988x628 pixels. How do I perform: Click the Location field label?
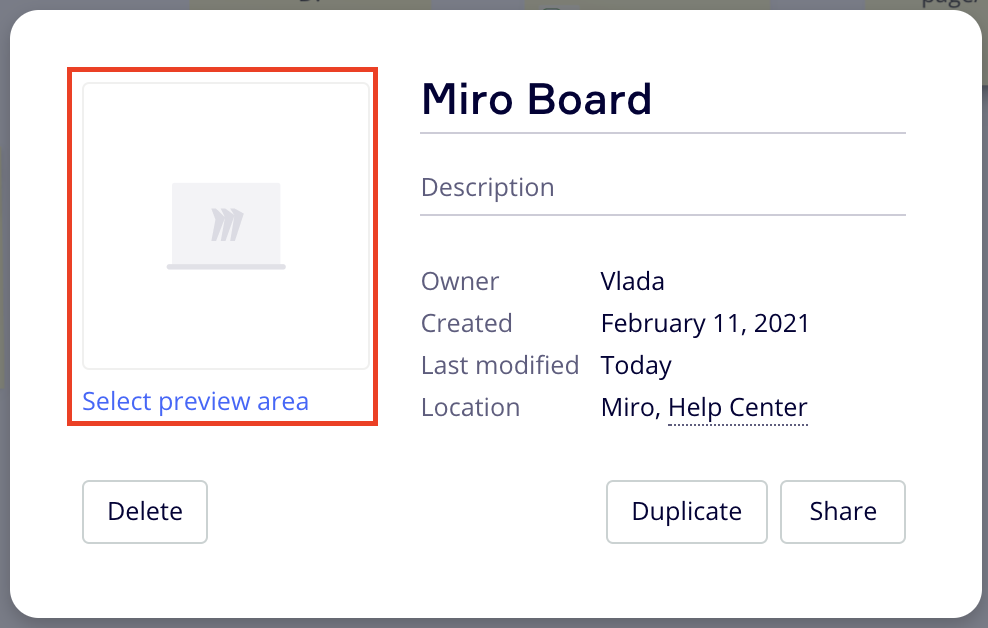tap(470, 408)
